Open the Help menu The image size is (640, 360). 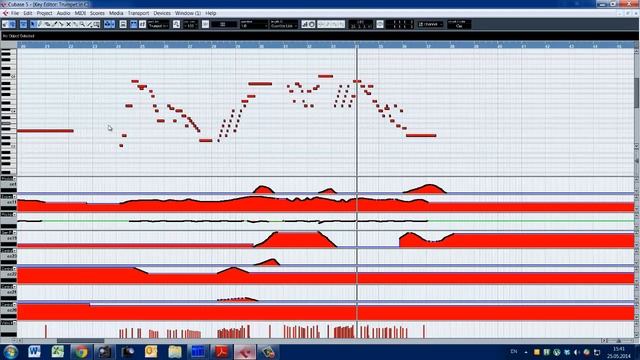pyautogui.click(x=211, y=13)
